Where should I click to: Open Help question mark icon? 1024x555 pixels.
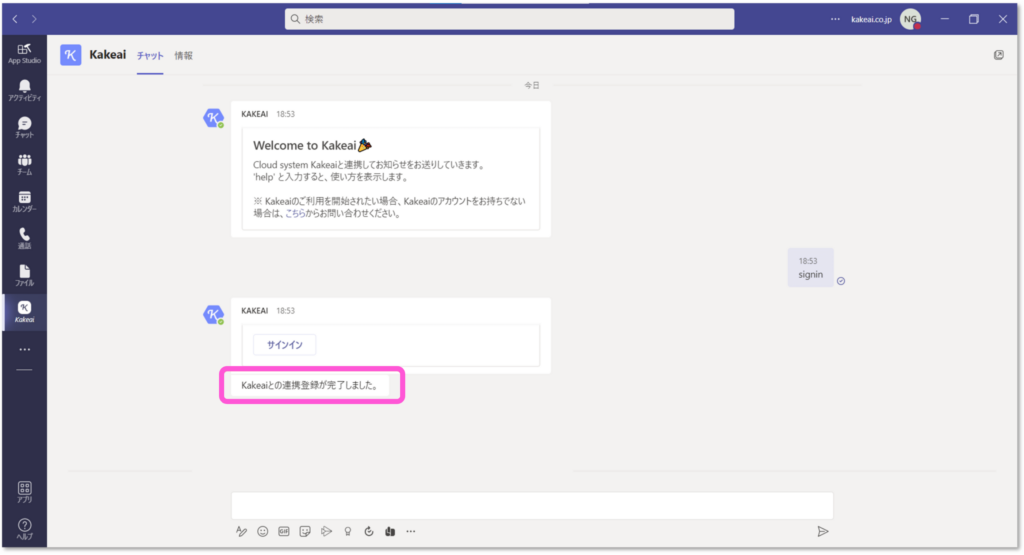(x=24, y=529)
